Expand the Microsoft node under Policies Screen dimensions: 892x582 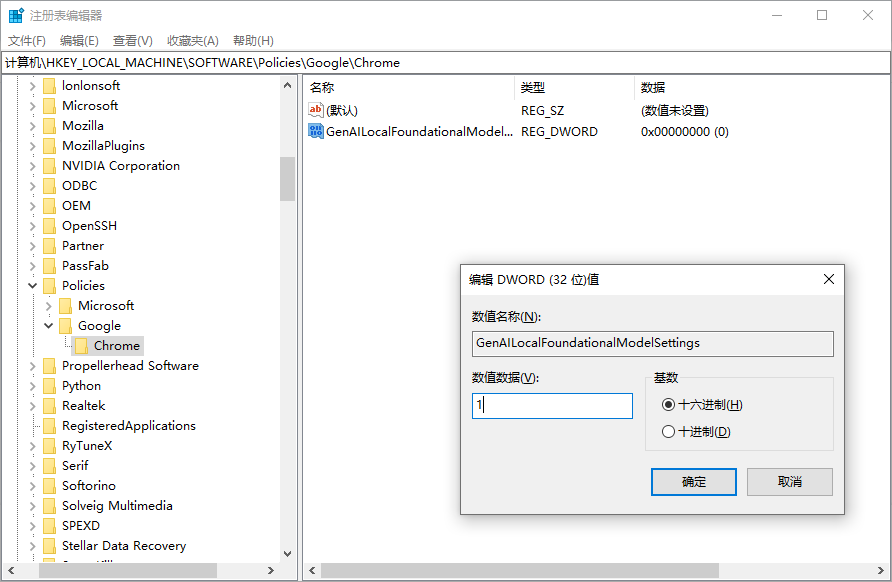pos(47,305)
